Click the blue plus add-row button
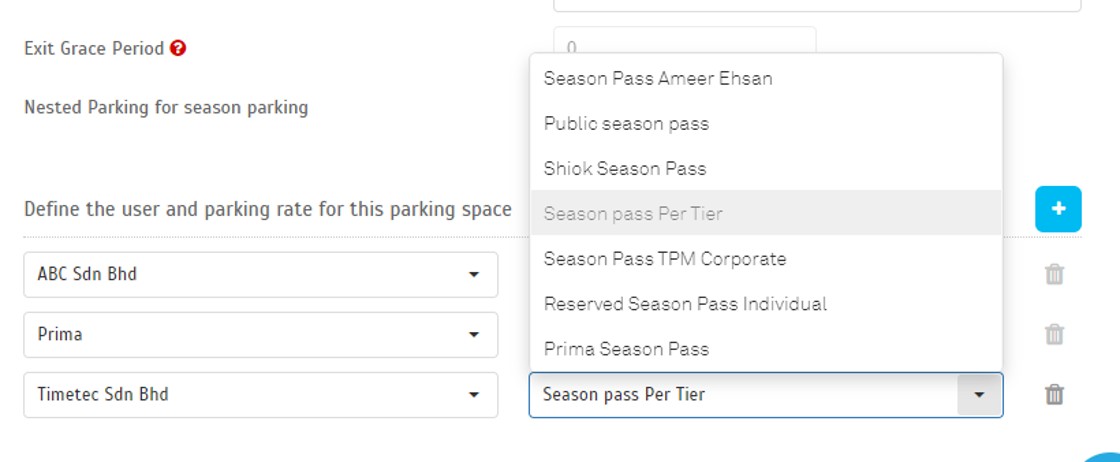This screenshot has height=462, width=1120. point(1058,209)
